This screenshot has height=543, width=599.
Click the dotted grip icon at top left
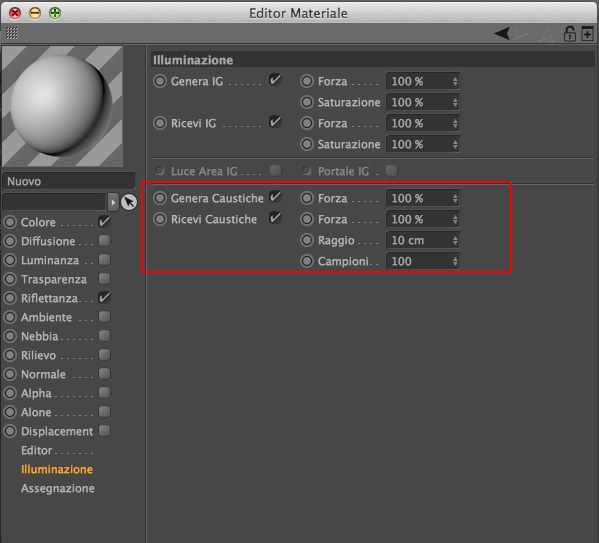pyautogui.click(x=12, y=33)
